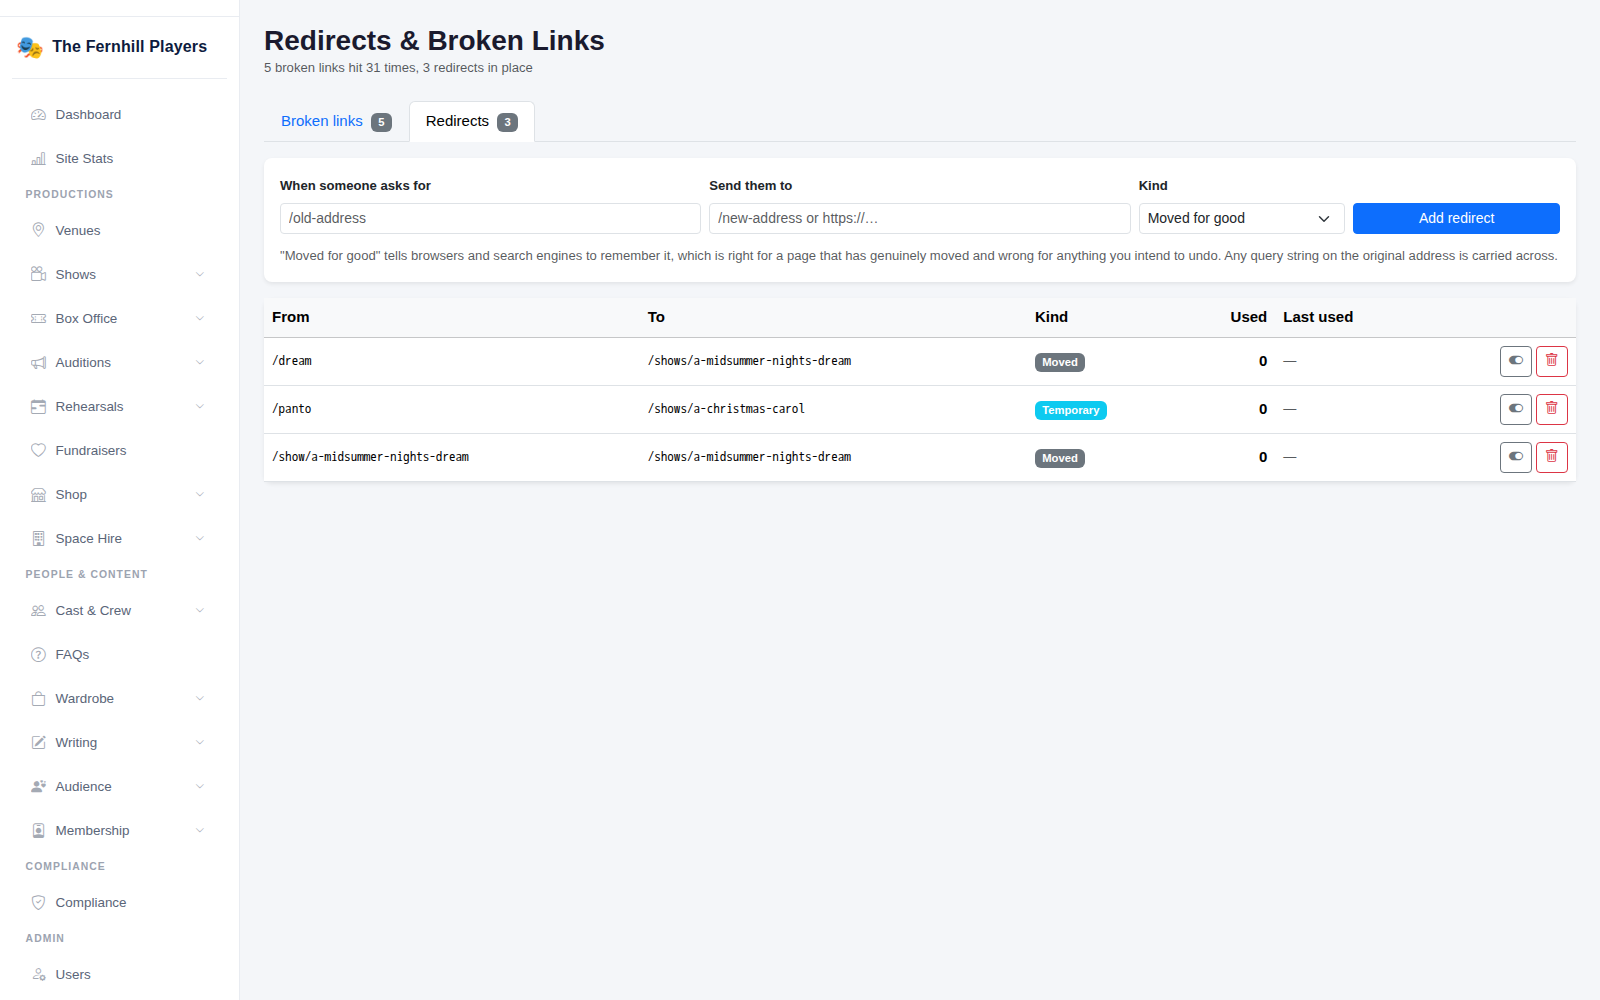The width and height of the screenshot is (1600, 1000).
Task: Focus the 'When someone asks for' address field
Action: pos(490,219)
